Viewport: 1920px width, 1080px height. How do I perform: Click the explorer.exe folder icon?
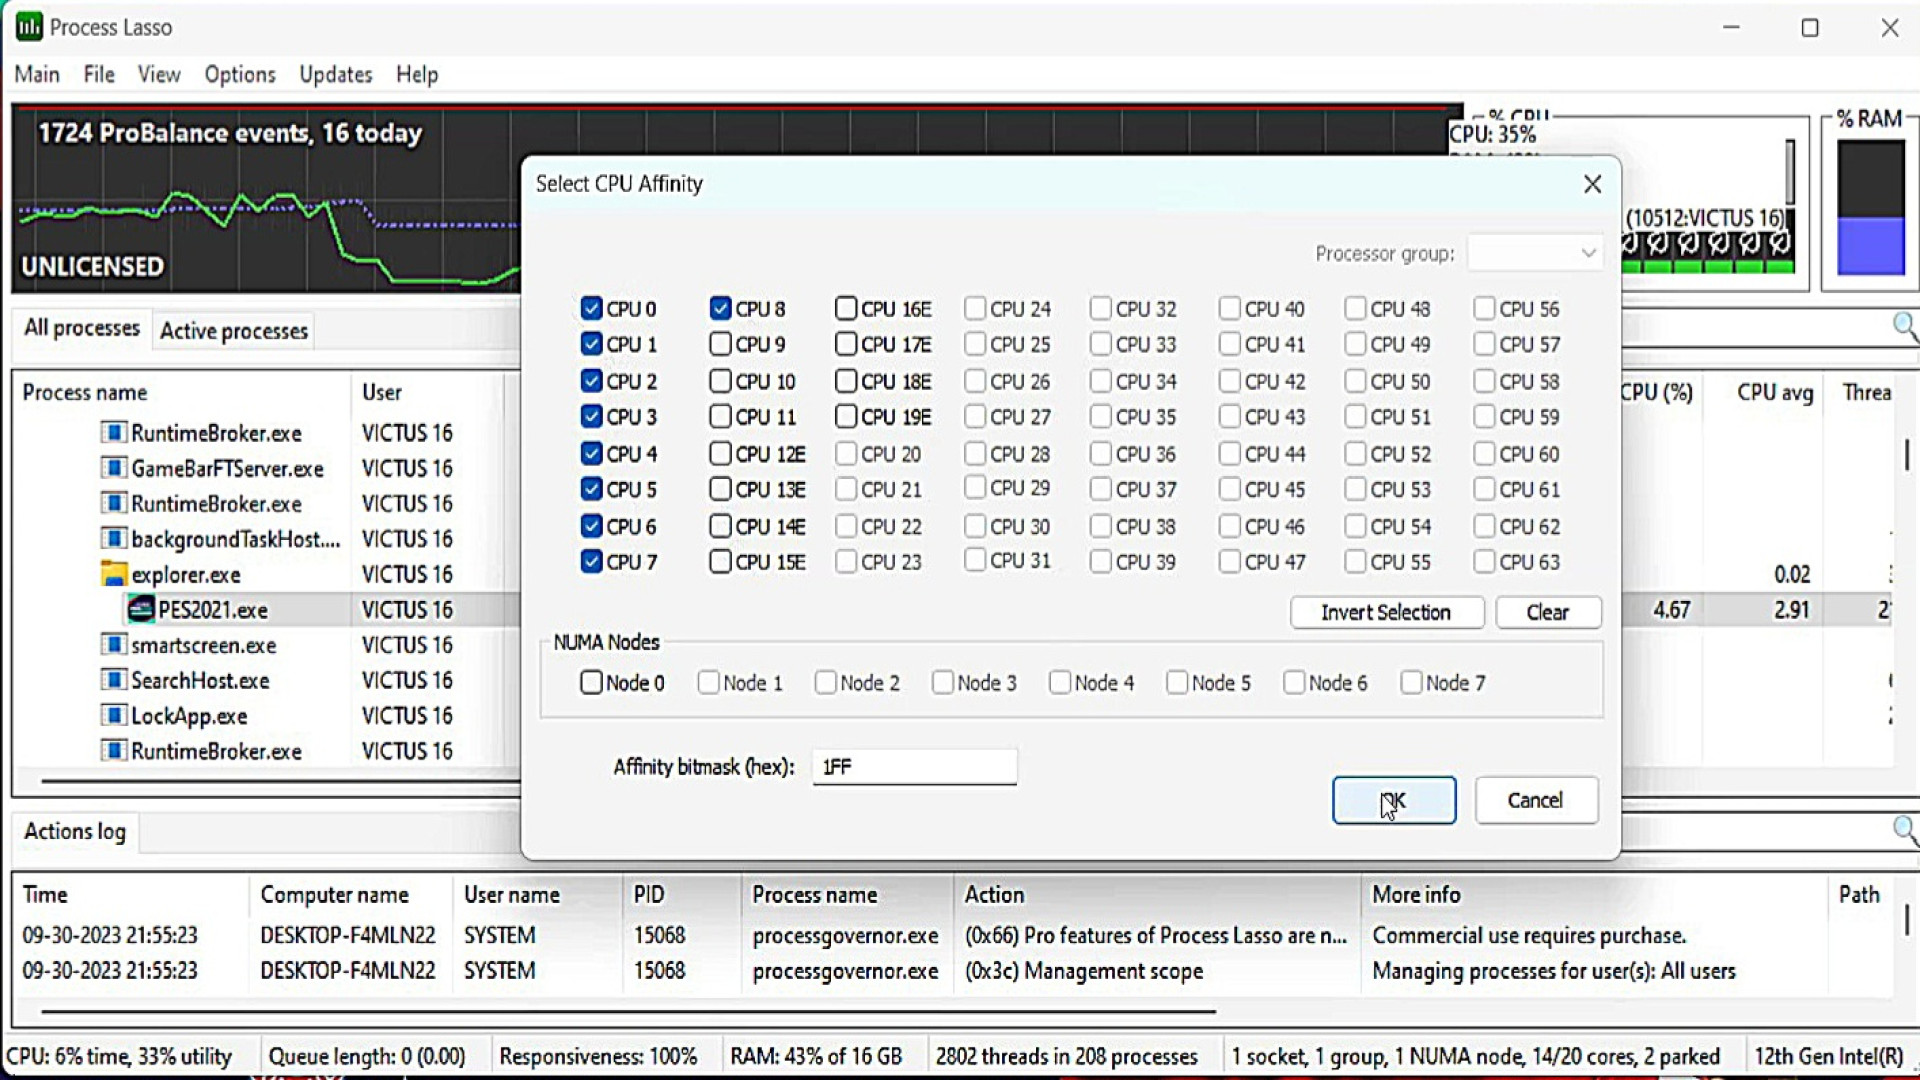(114, 574)
